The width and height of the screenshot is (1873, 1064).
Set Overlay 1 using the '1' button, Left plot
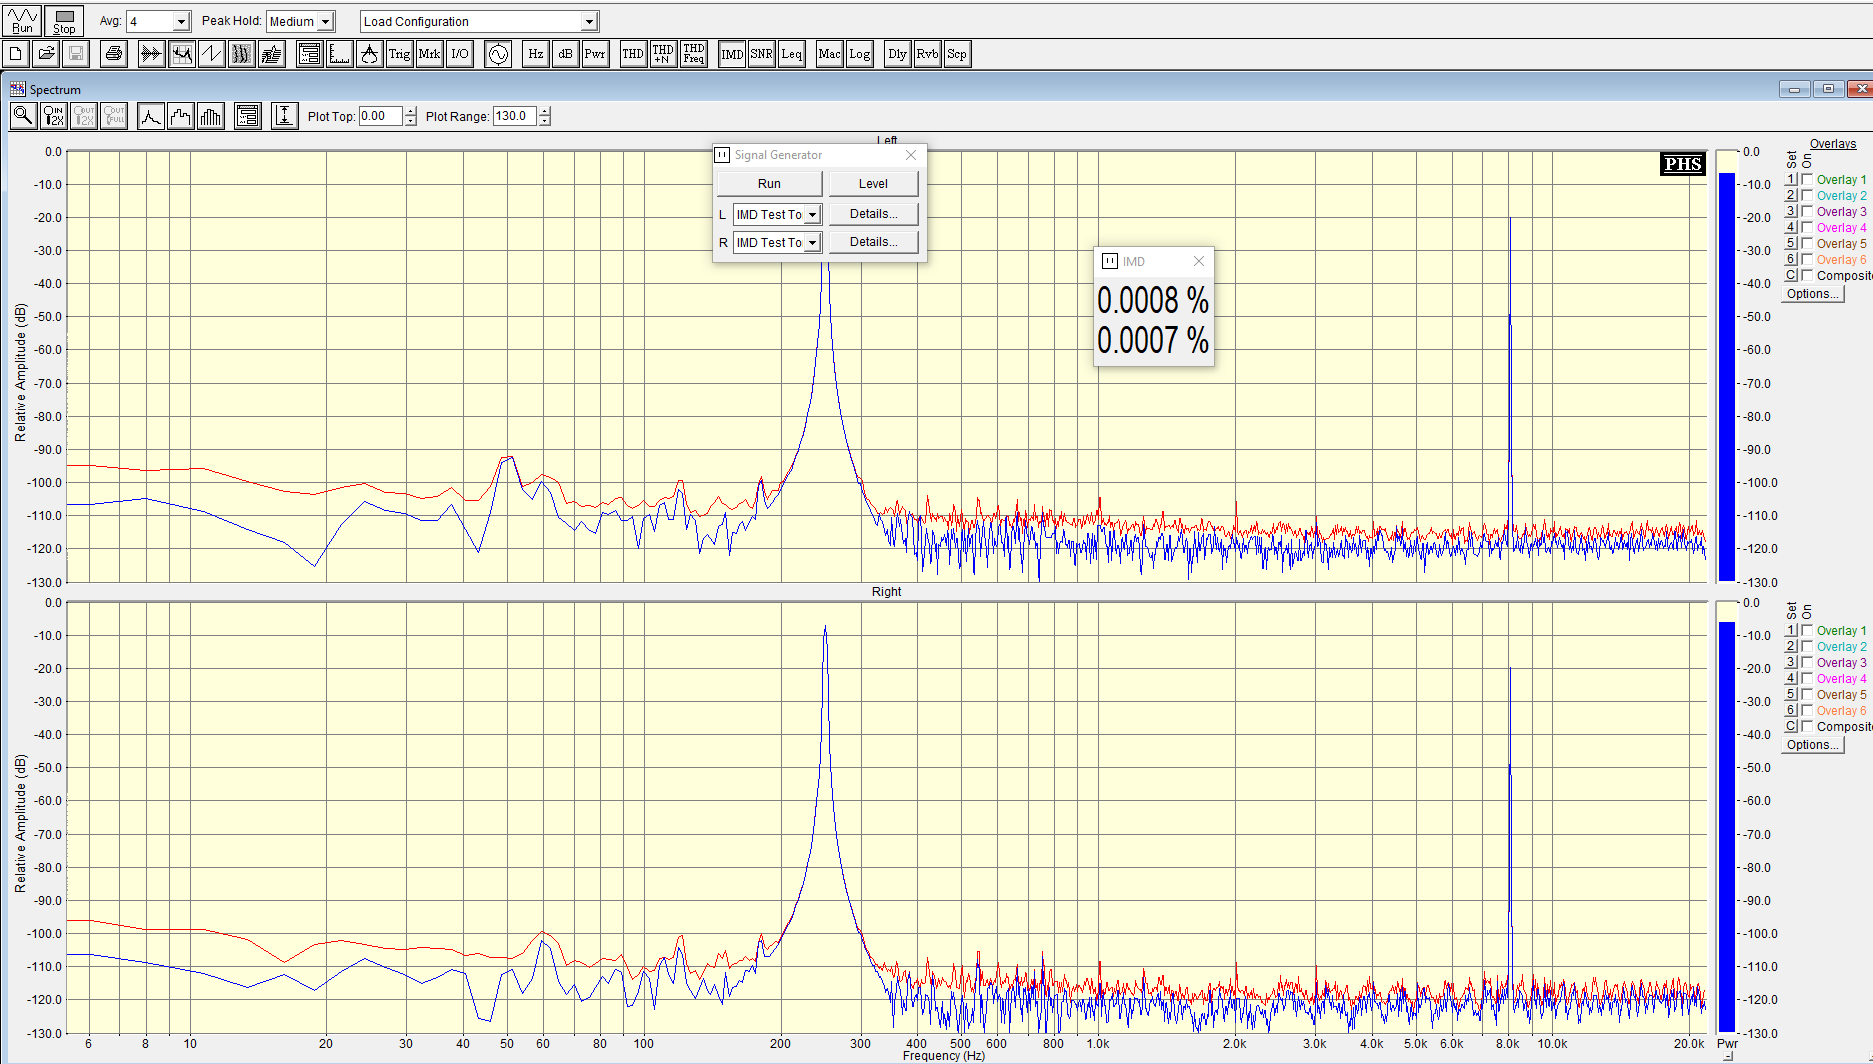1791,180
